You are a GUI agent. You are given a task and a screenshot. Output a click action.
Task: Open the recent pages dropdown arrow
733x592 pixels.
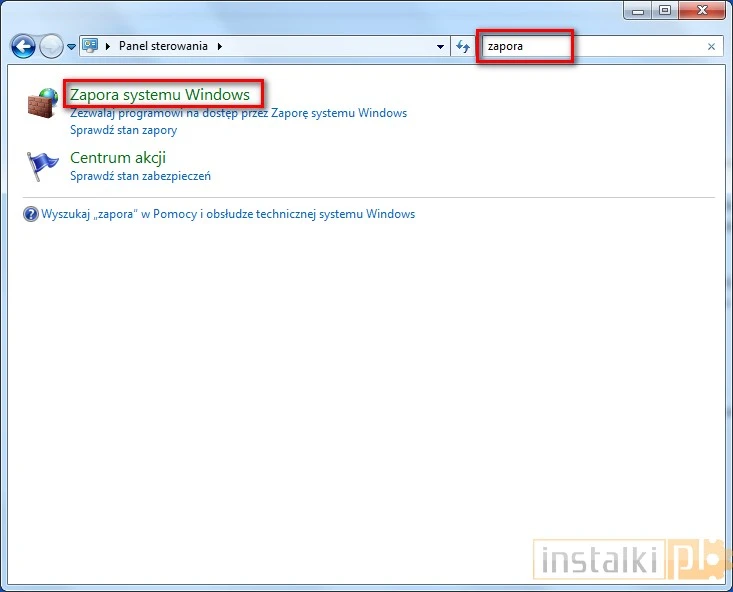[71, 47]
